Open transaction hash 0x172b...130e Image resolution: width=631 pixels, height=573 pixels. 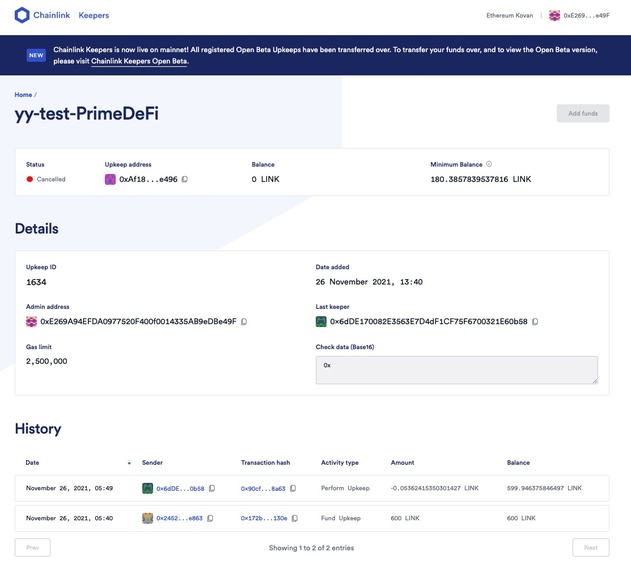264,518
